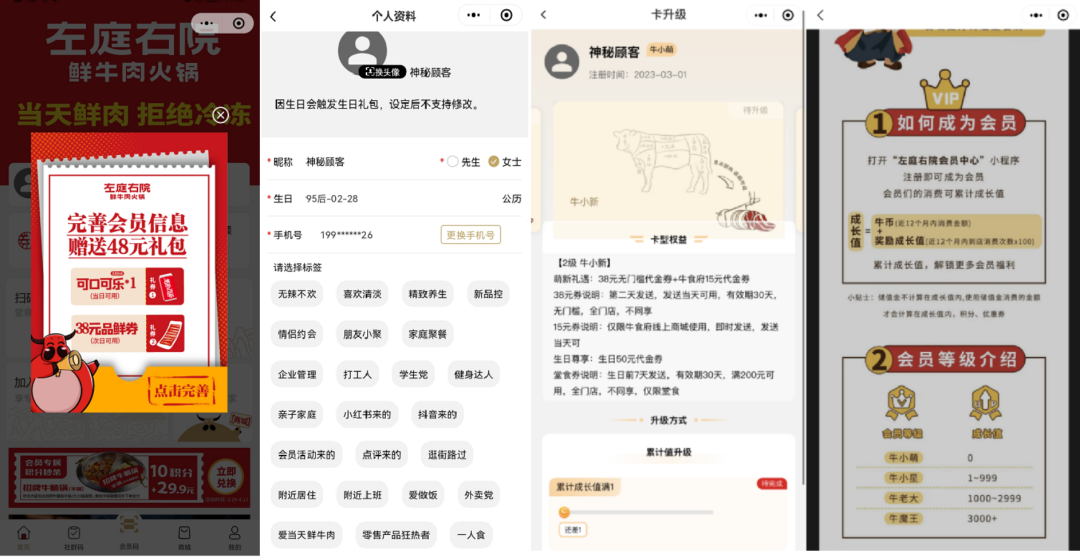Select the 可口可乐*1 coupon on the popup

coord(127,286)
